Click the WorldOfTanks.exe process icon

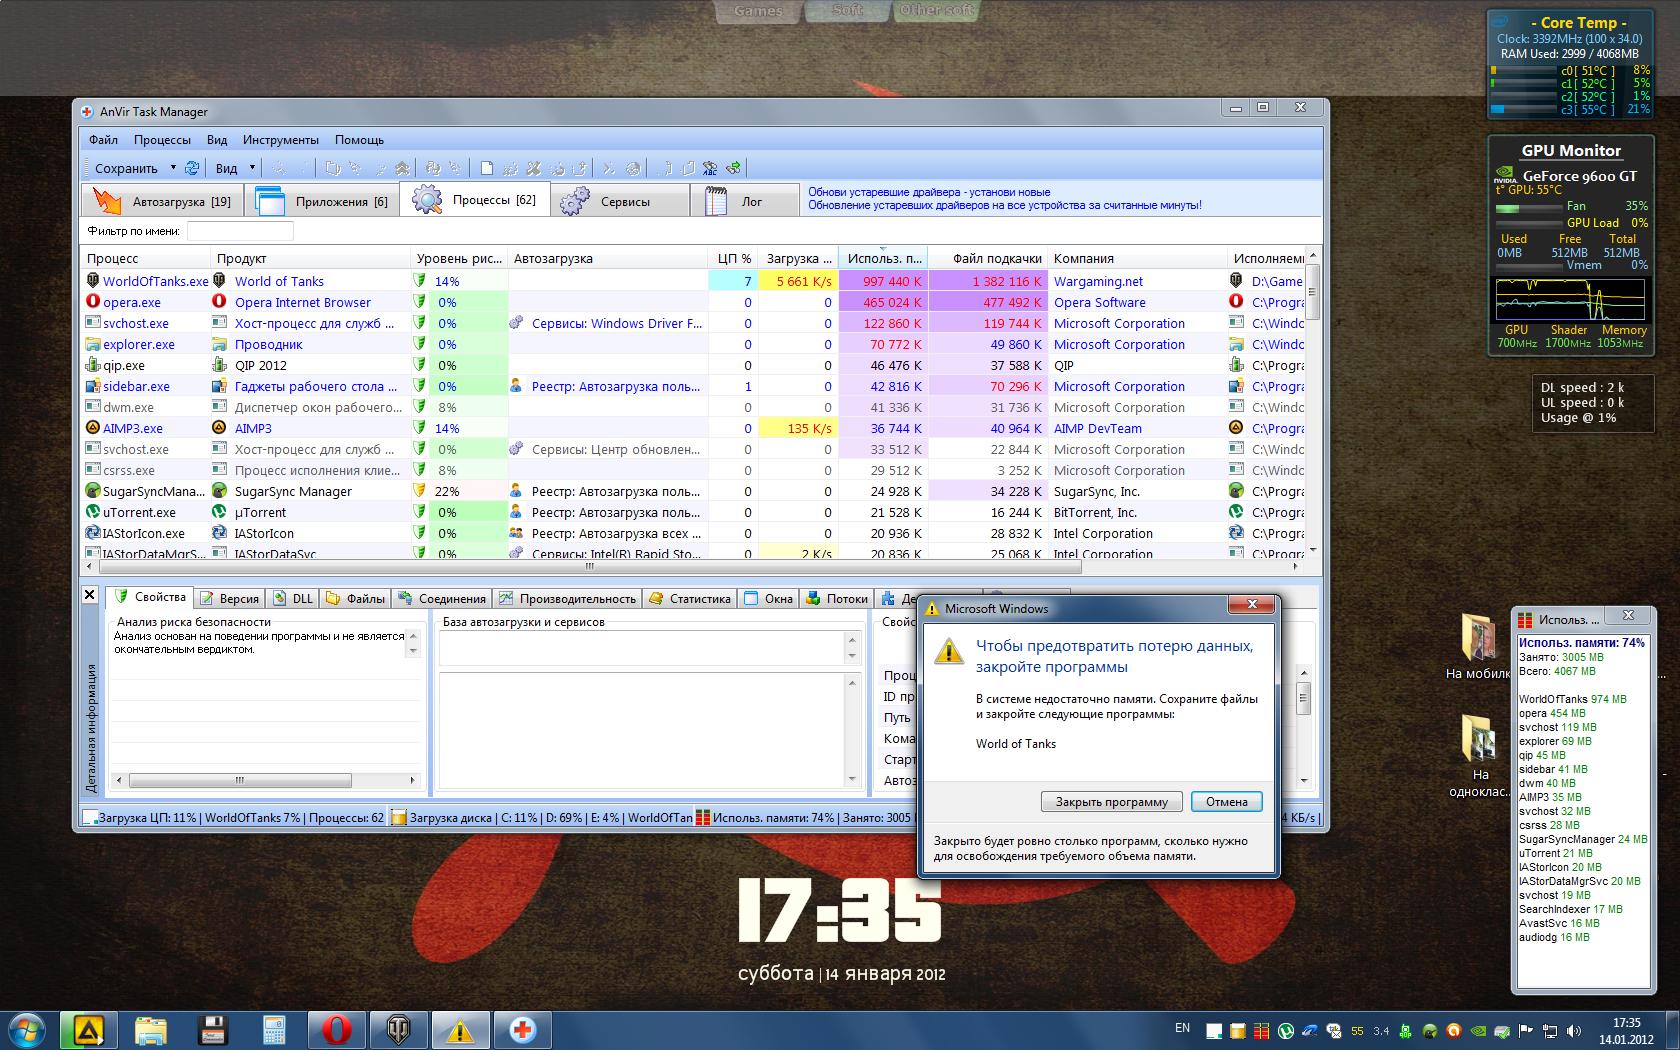[93, 281]
